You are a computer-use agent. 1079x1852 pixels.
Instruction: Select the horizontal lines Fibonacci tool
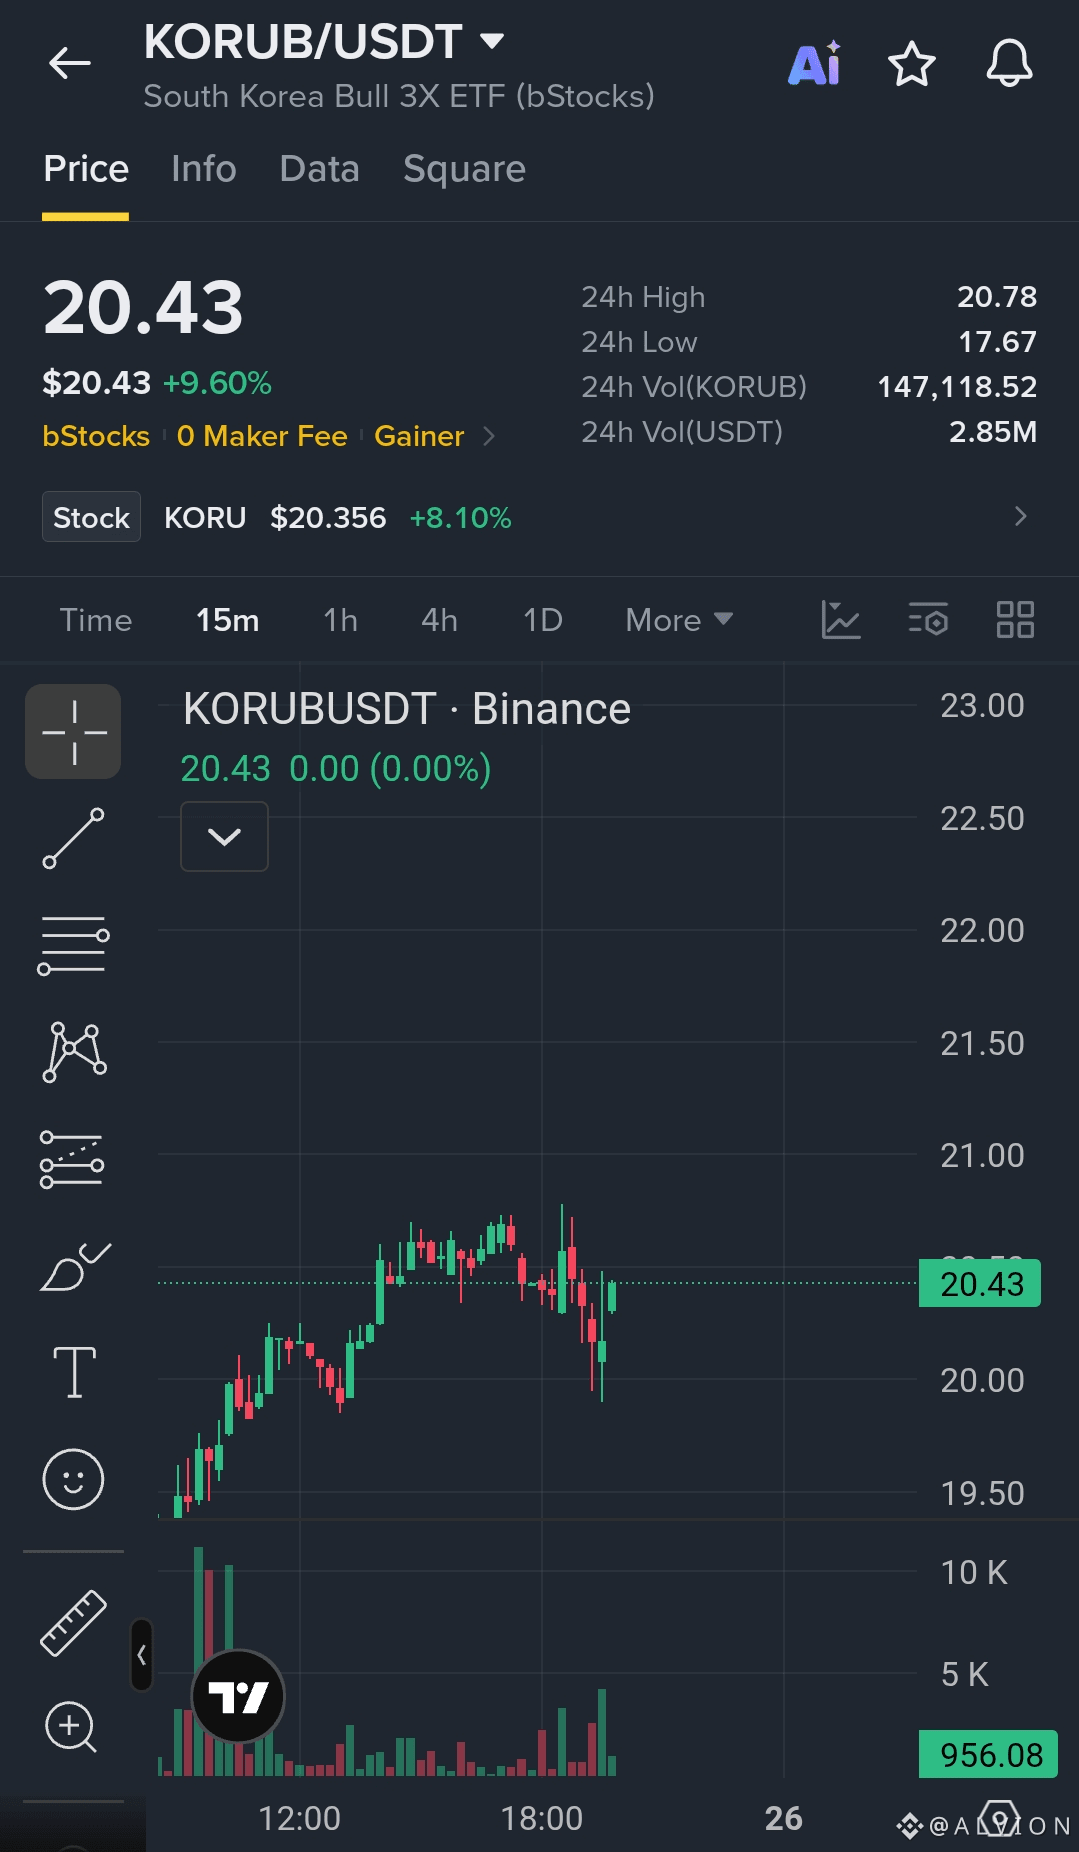[x=73, y=944]
